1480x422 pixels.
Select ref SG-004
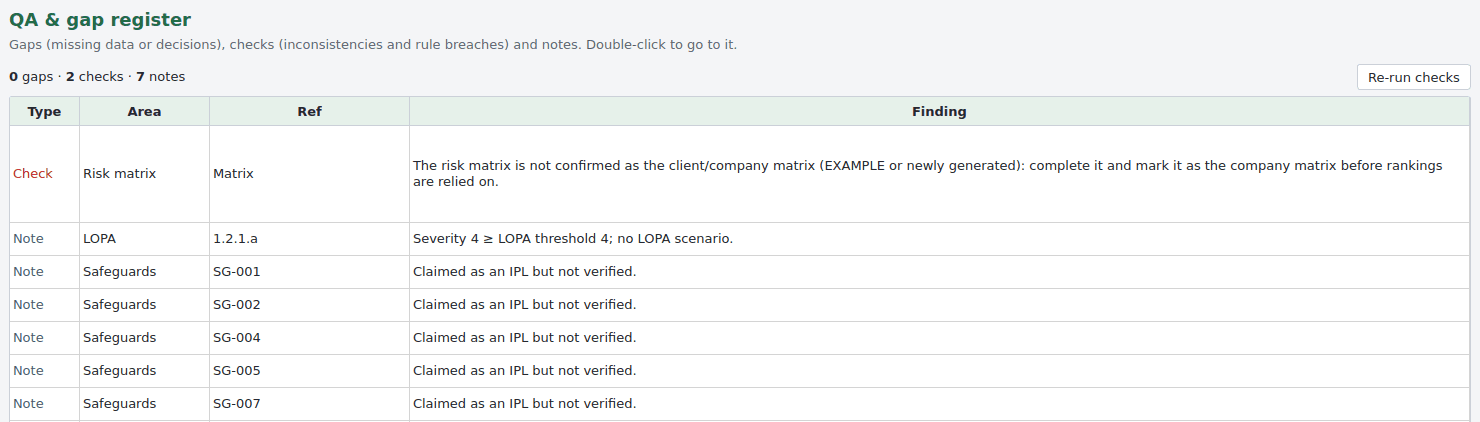310,338
